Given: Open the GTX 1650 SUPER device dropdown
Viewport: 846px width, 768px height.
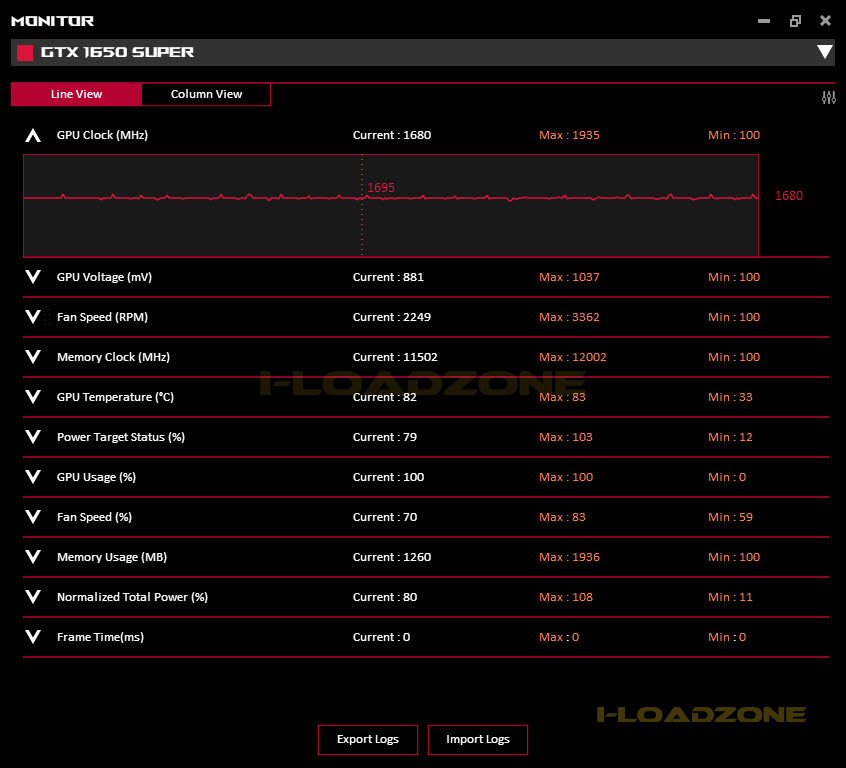Looking at the screenshot, I should click(x=824, y=52).
